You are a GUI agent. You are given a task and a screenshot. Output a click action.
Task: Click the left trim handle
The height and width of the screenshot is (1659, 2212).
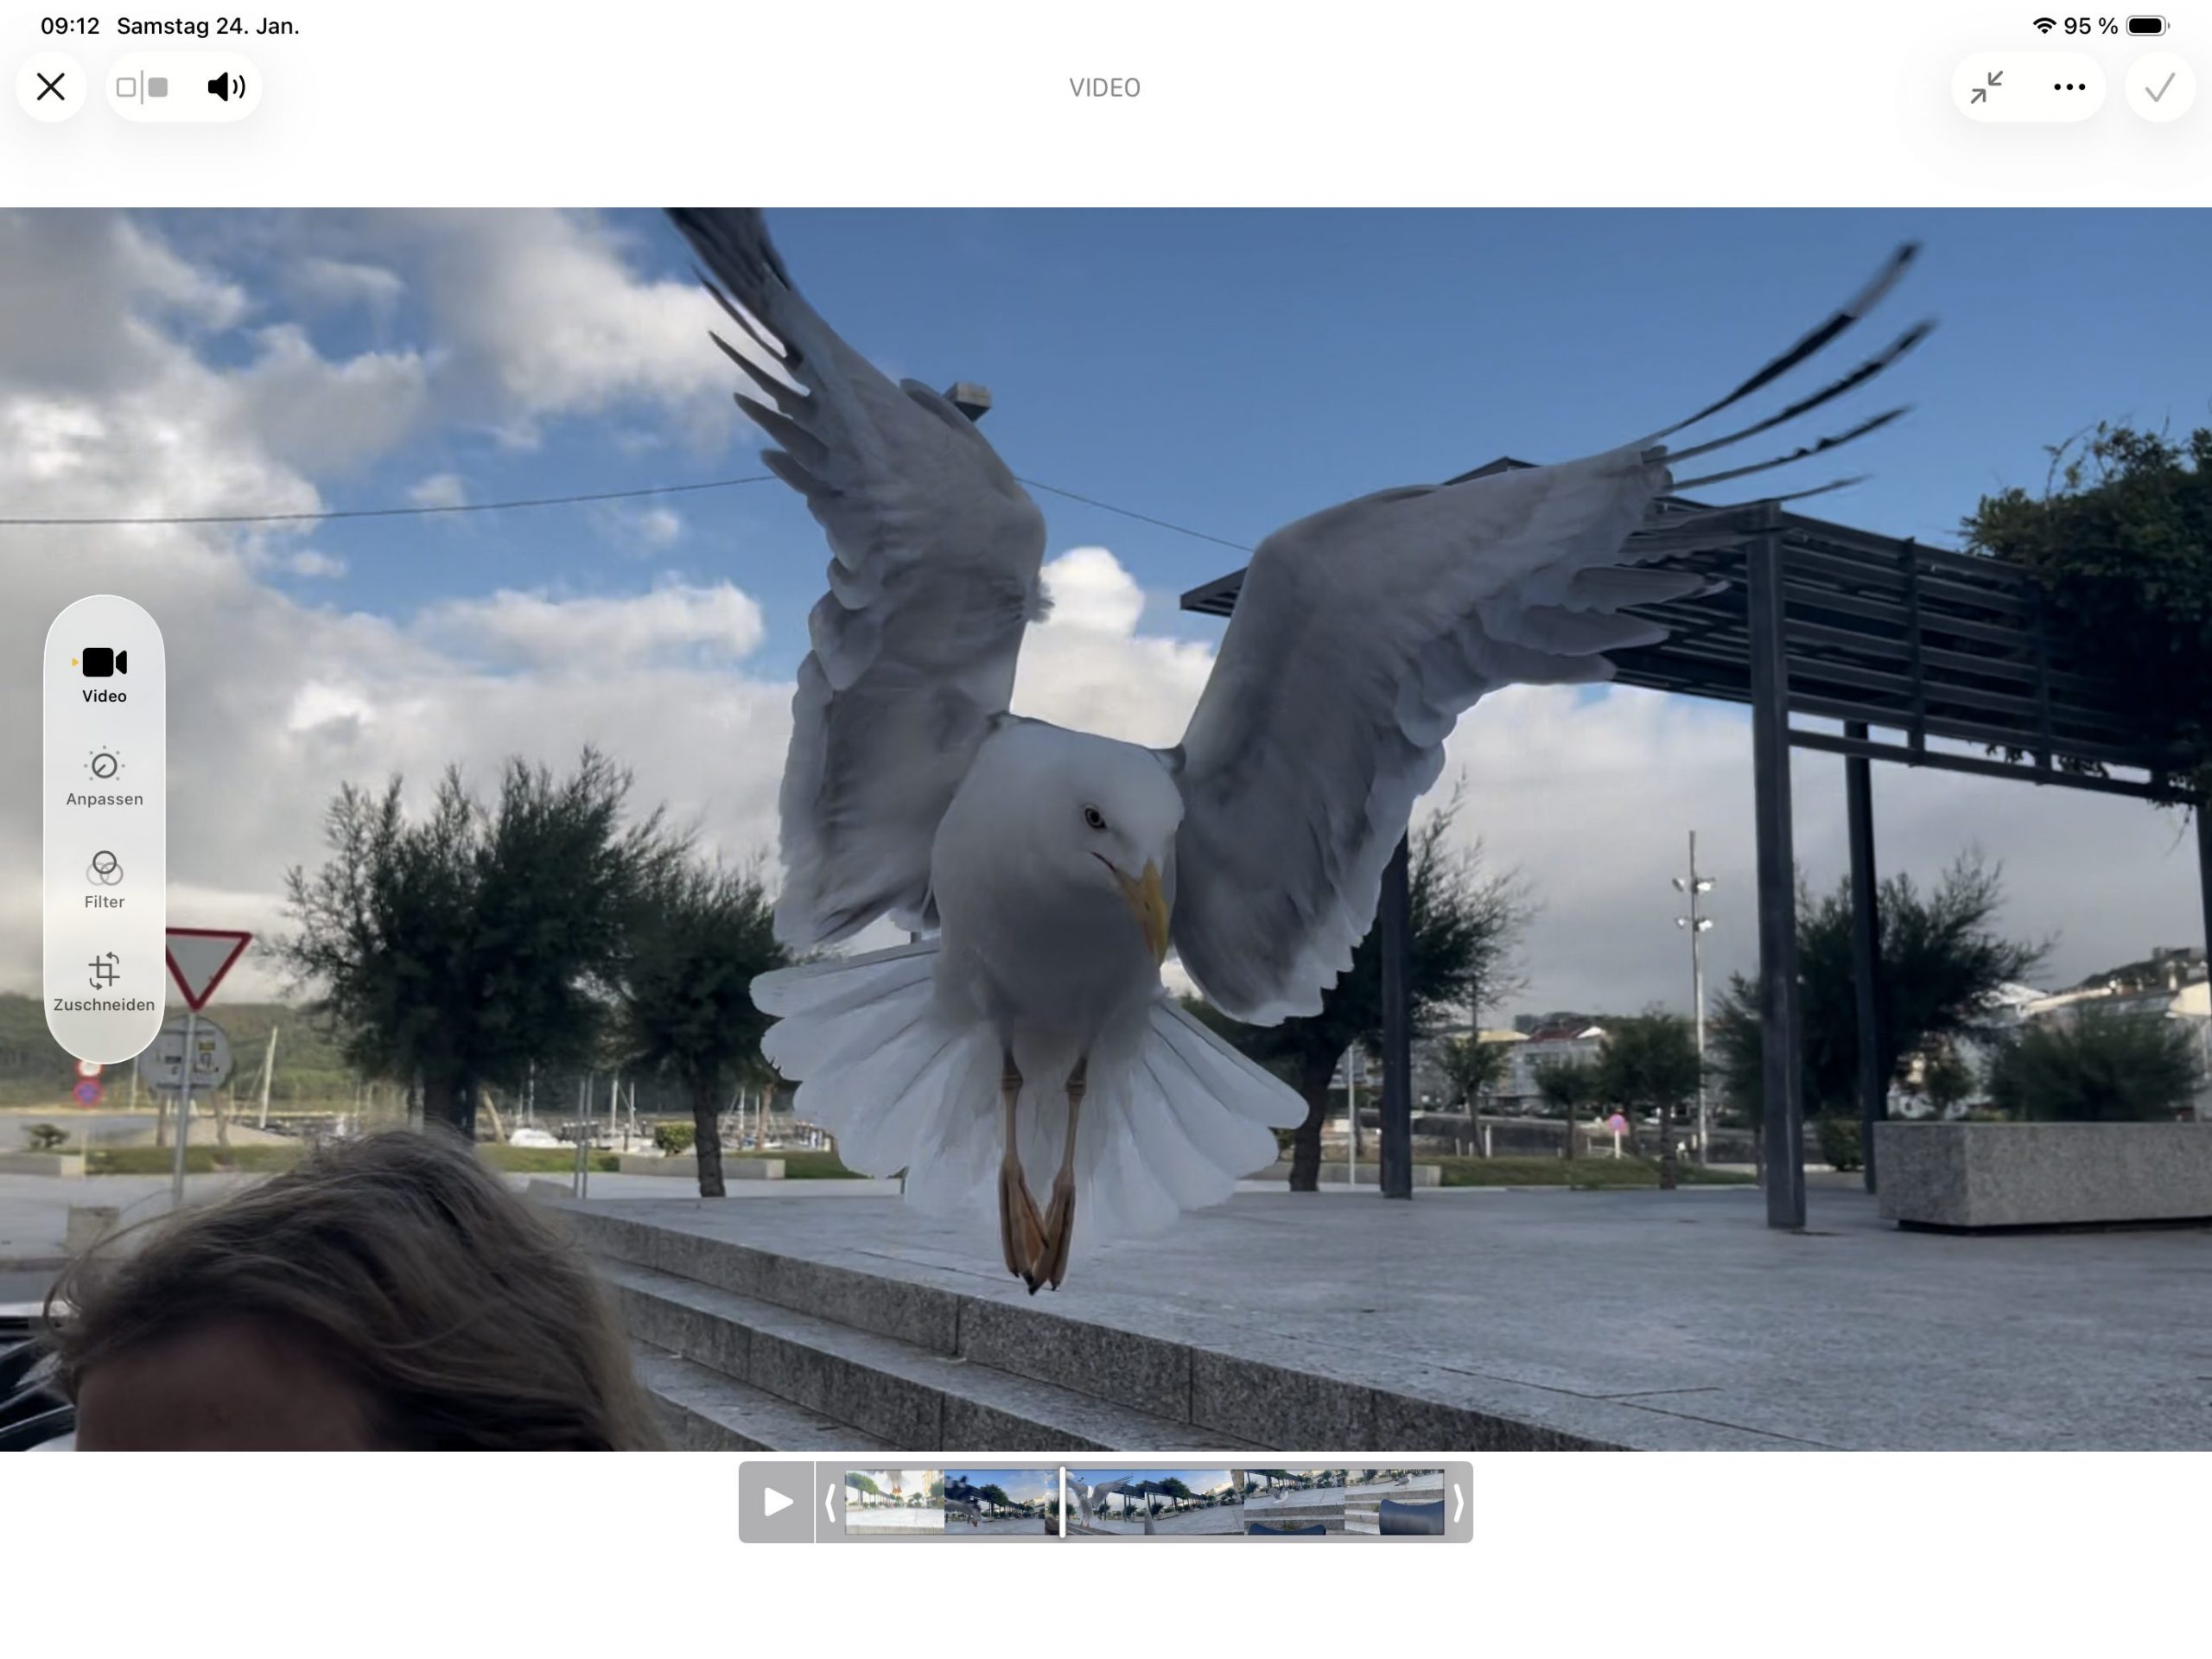830,1502
